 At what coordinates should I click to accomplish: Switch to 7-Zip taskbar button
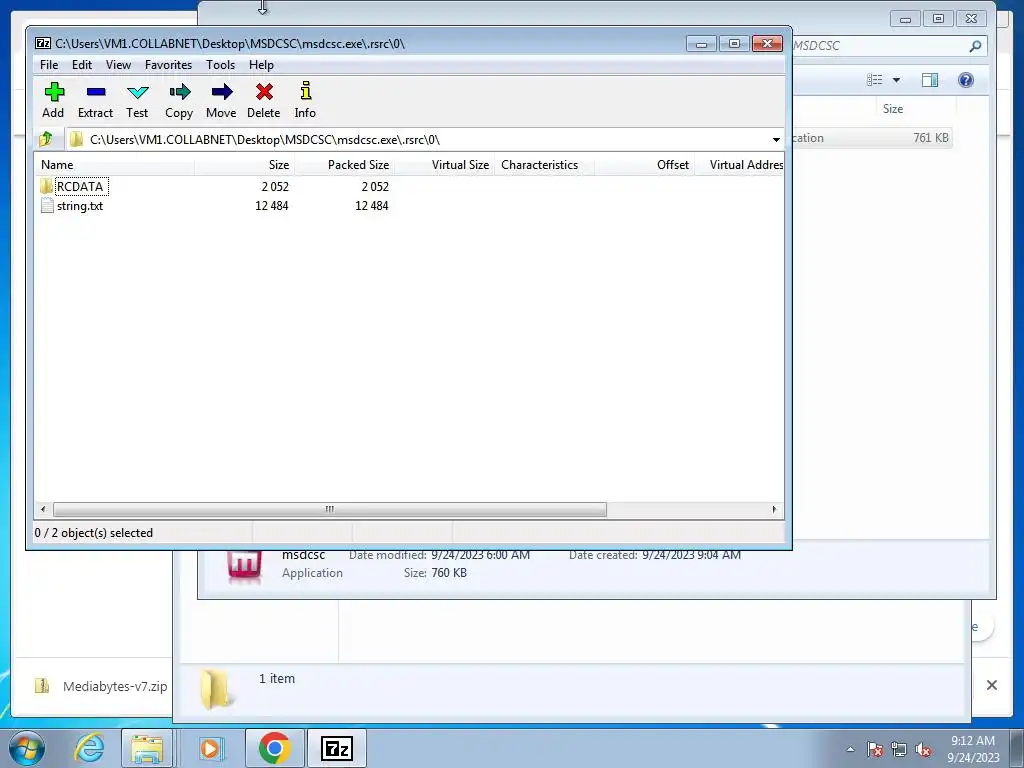[x=337, y=748]
